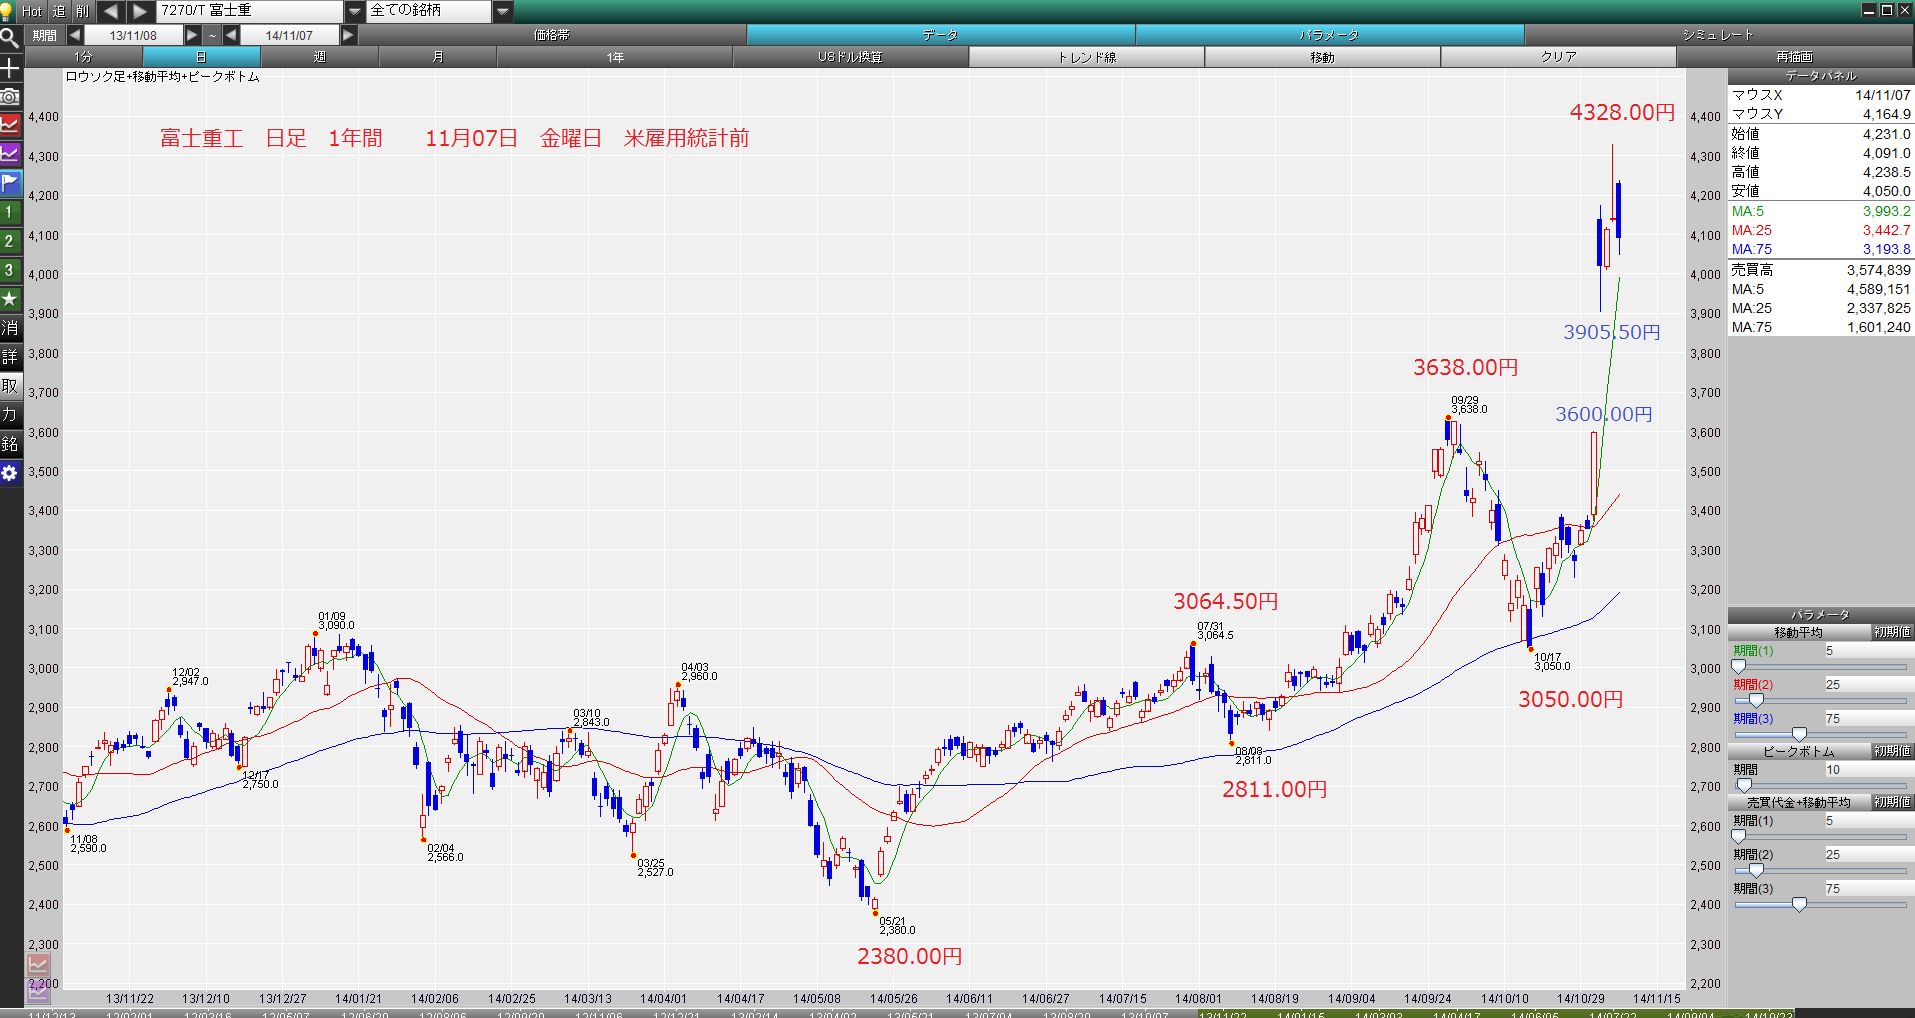Click the ピークボトム 期間 value field 10
This screenshot has width=1915, height=1018.
click(1867, 770)
